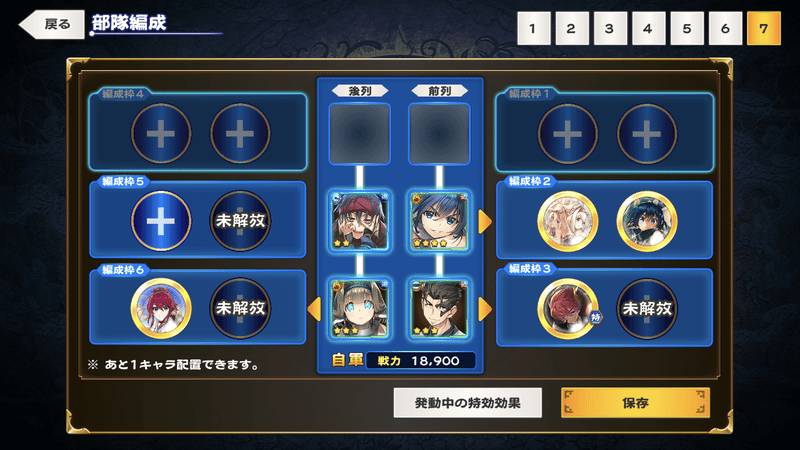The image size is (800, 450).
Task: Tap the empty top 前列 slot
Action: click(x=439, y=134)
